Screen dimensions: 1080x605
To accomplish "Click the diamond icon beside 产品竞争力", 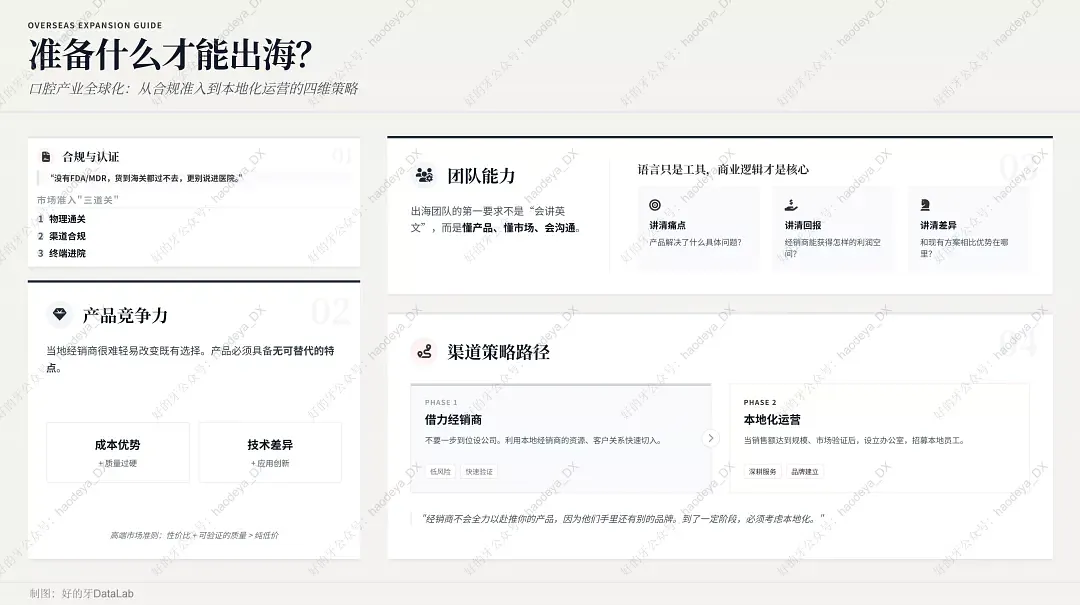I will [x=60, y=315].
